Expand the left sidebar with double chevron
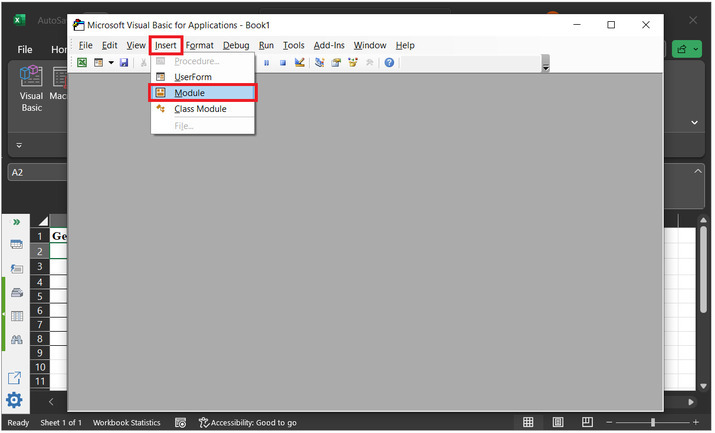715x433 pixels. (16, 221)
